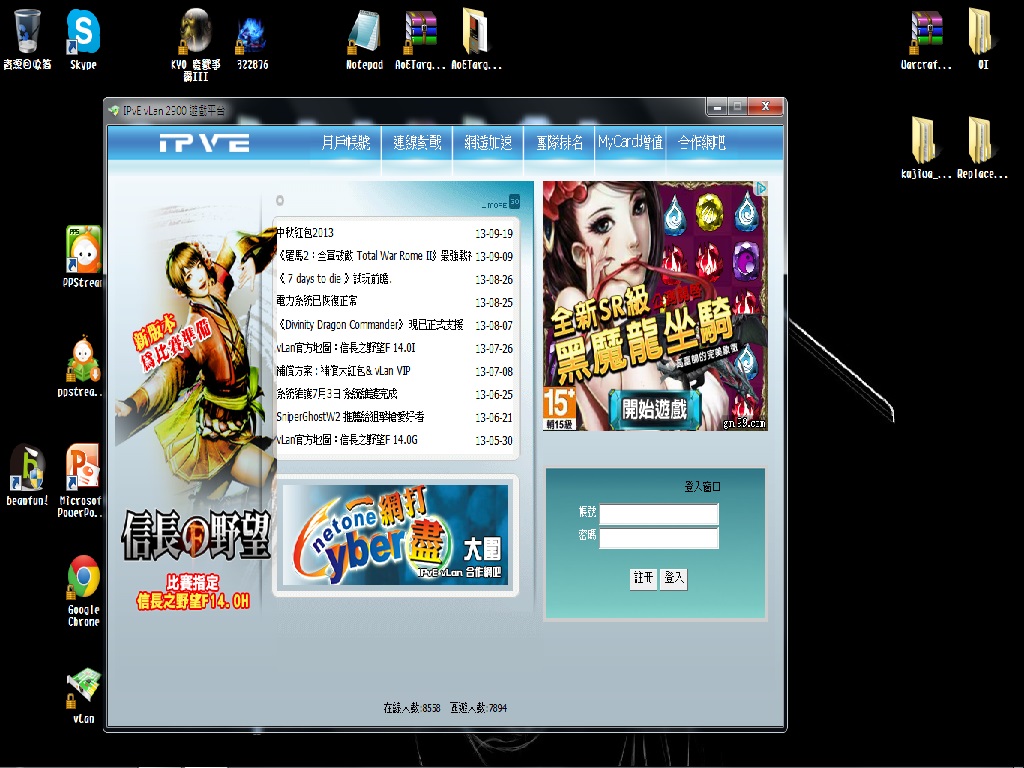Open the kujiua folder icon

(x=925, y=148)
